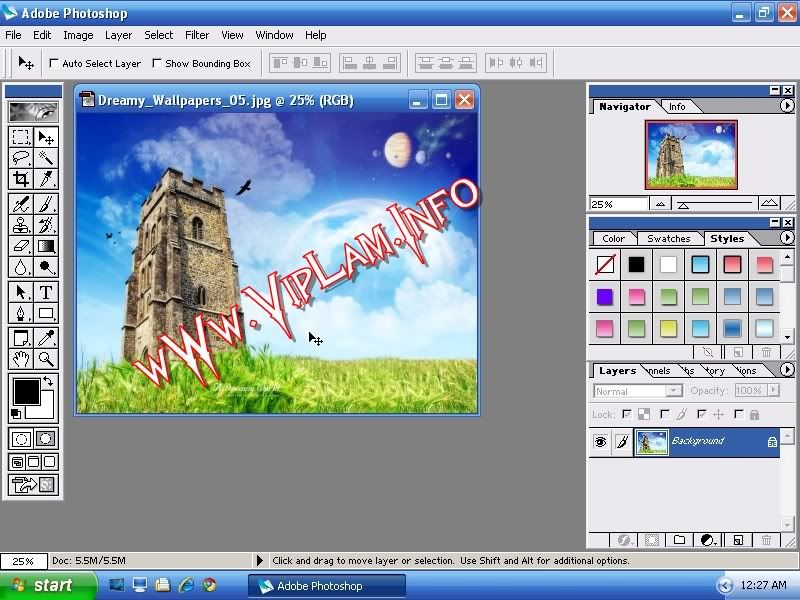Pick the Dodge tool
The image size is (800, 600).
point(46,267)
